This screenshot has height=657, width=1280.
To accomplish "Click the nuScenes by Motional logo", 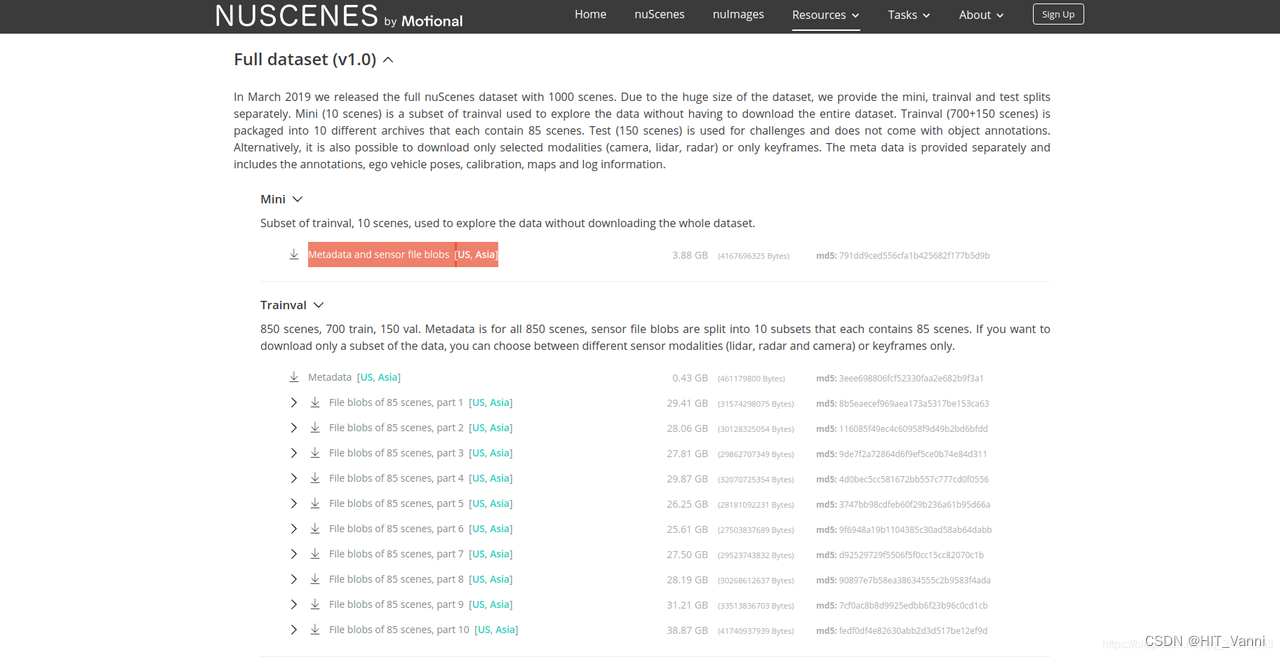I will [x=339, y=16].
